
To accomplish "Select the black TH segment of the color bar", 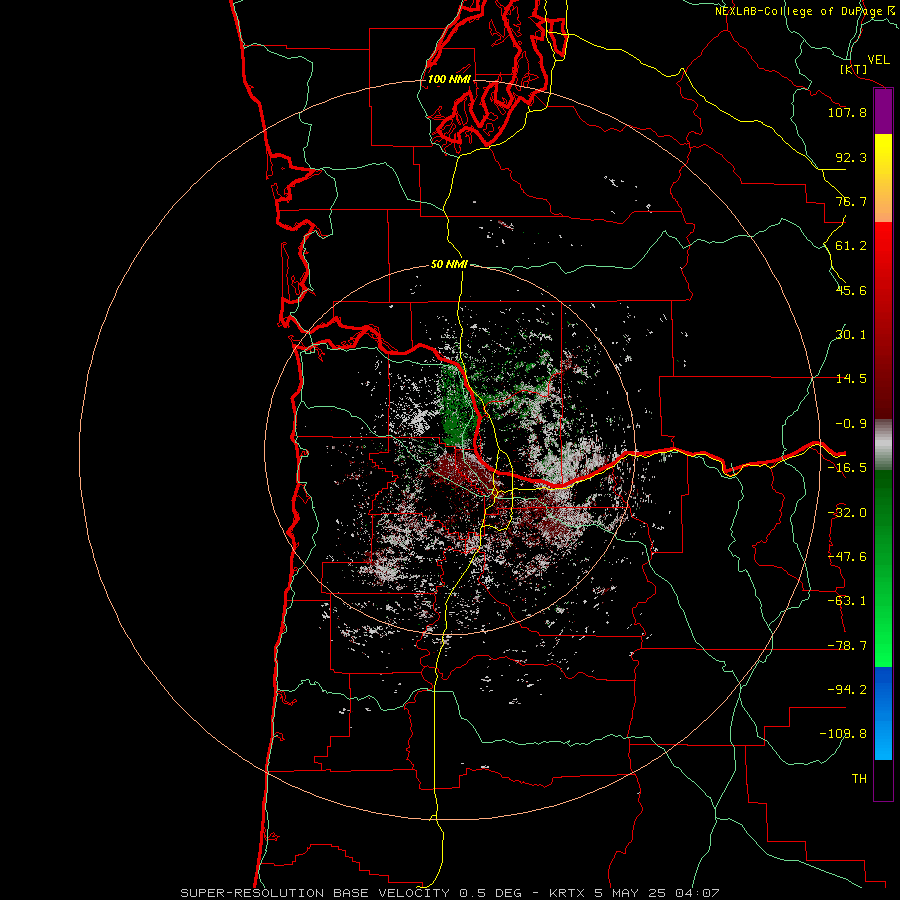I will pyautogui.click(x=883, y=779).
